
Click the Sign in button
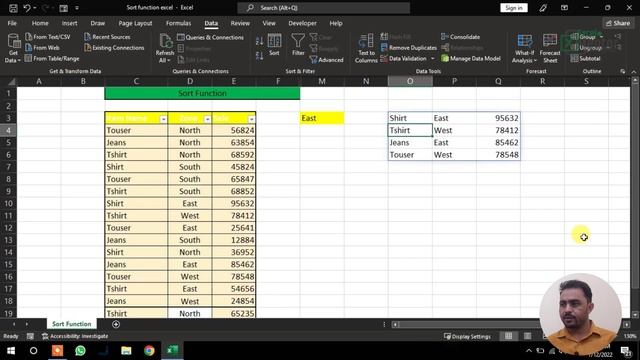click(513, 8)
